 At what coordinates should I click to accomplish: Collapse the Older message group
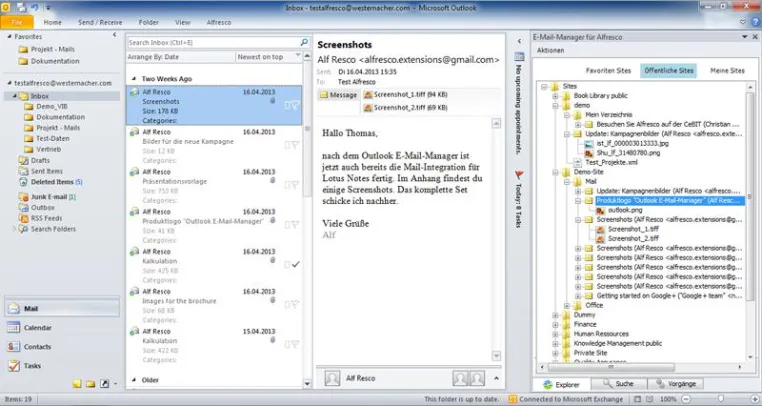pyautogui.click(x=134, y=380)
